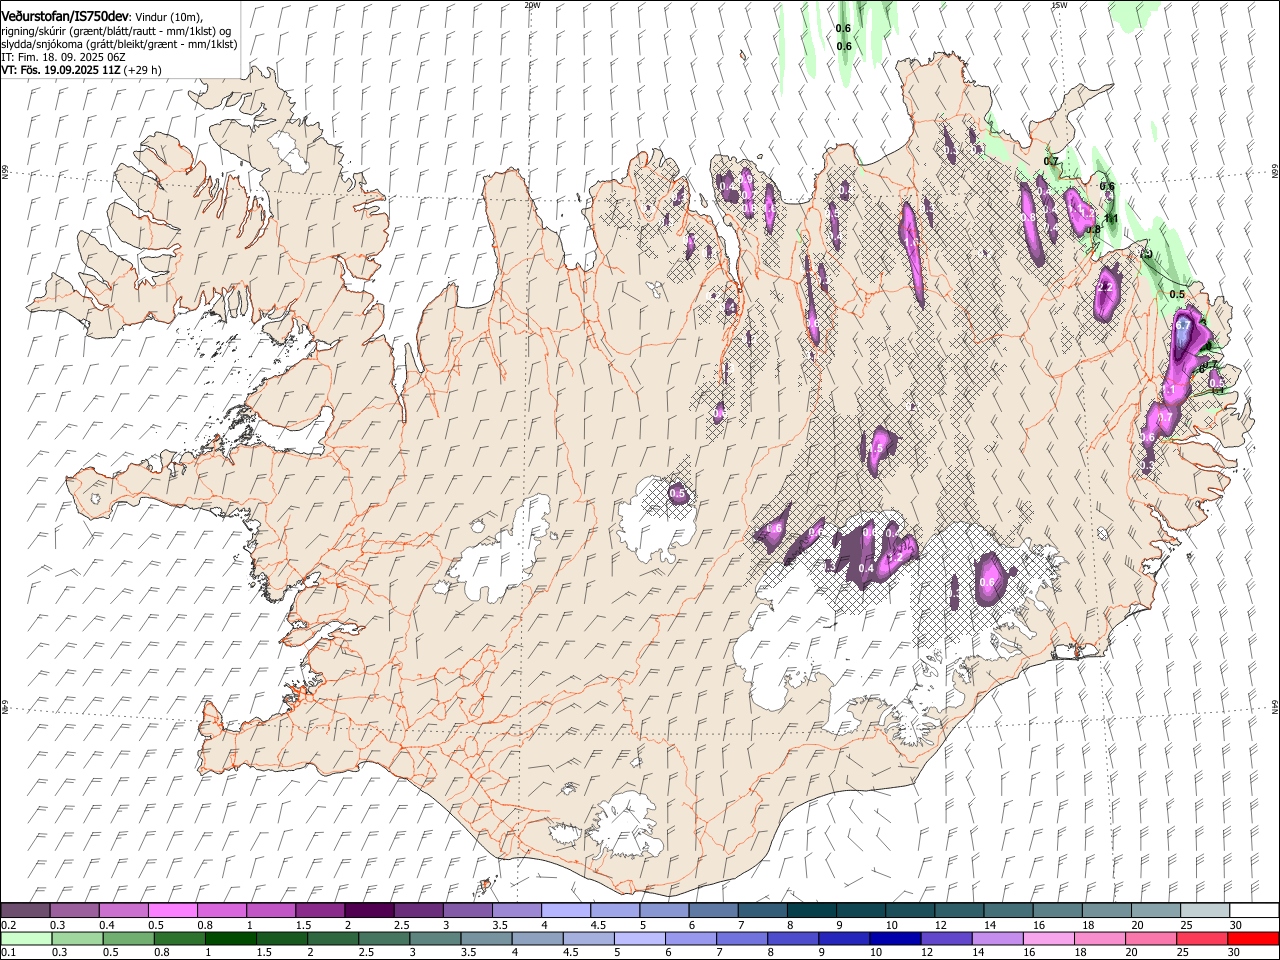Click the 'slydda/snjókoma' header text
Image resolution: width=1280 pixels, height=960 pixels.
click(41, 44)
